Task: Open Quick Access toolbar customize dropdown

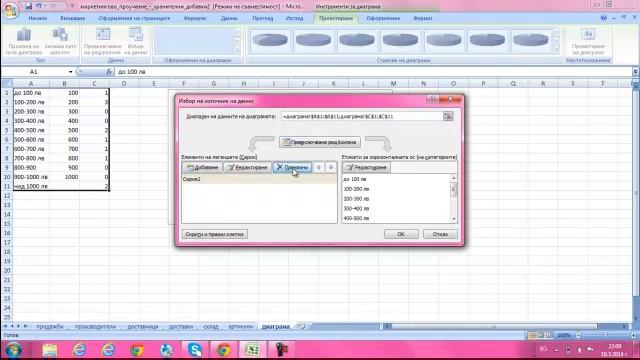Action: 72,7
